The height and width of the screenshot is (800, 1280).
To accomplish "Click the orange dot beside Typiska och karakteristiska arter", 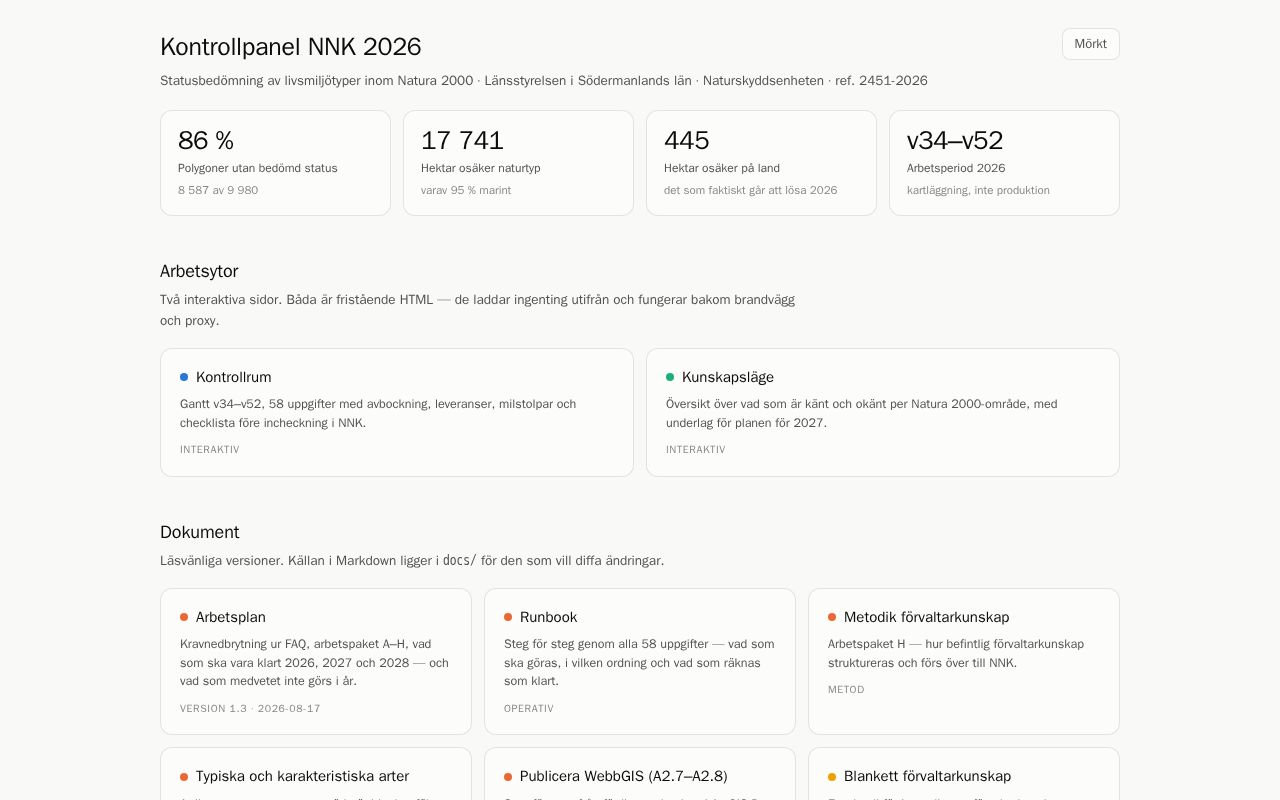I will [x=184, y=776].
